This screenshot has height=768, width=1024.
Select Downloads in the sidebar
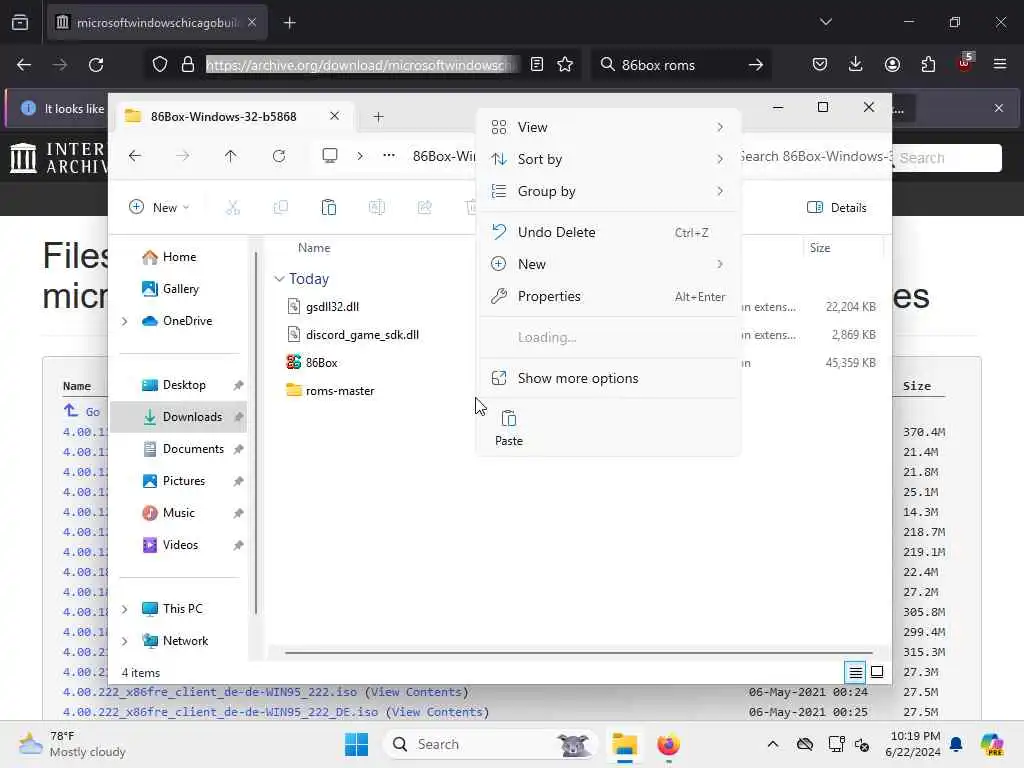pos(180,417)
